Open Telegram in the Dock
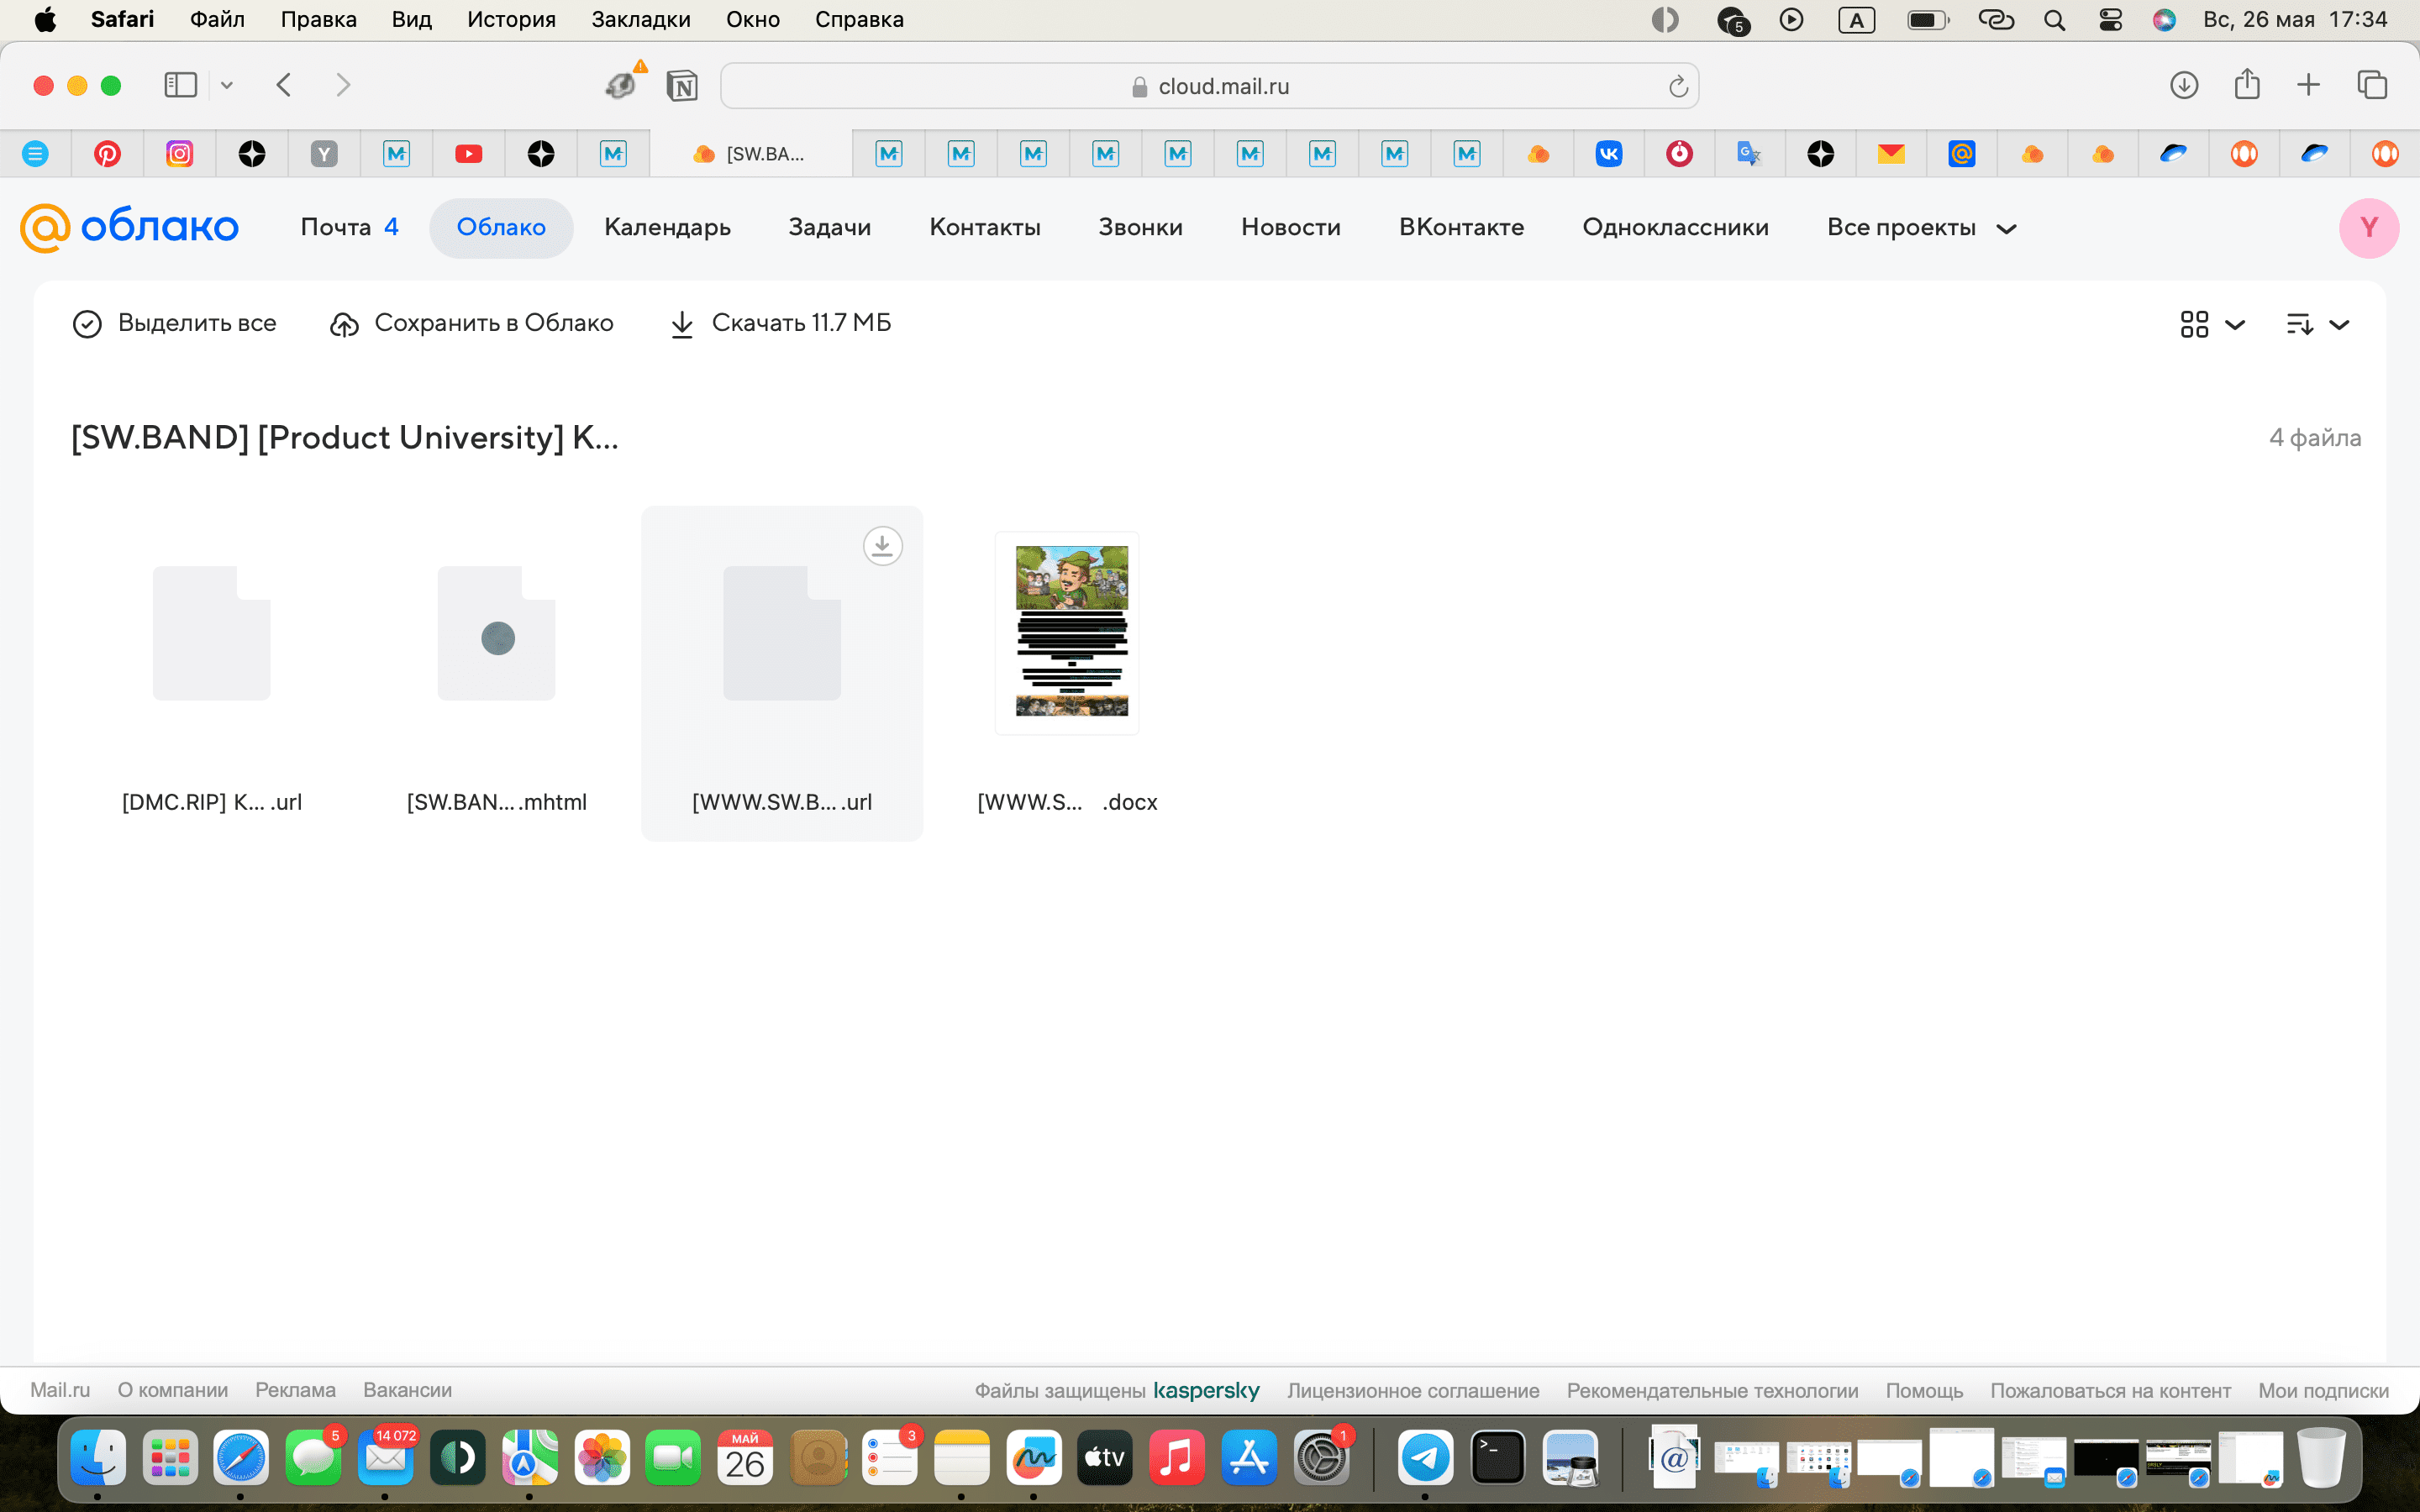Viewport: 2420px width, 1512px height. [1425, 1458]
